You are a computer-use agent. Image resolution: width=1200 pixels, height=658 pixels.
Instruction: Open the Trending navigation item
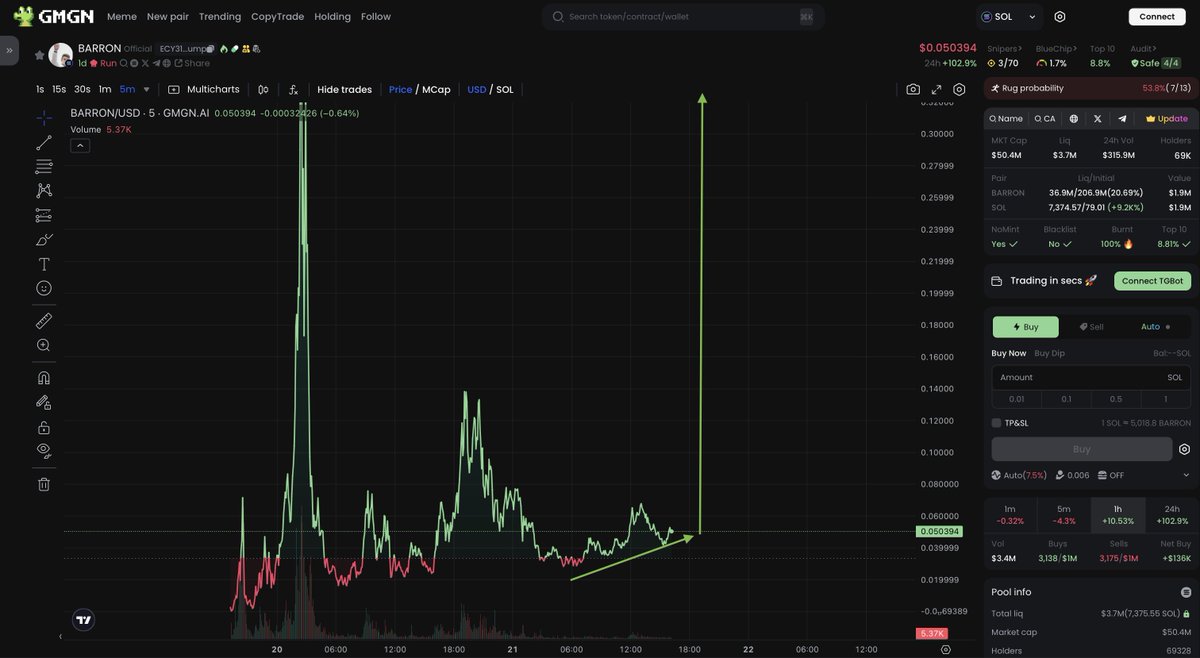point(220,16)
